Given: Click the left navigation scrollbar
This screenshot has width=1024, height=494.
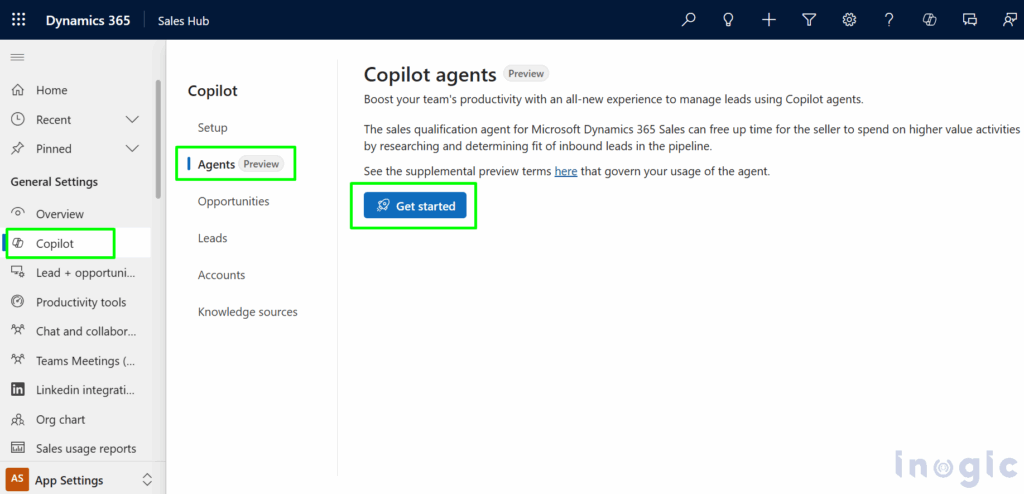Looking at the screenshot, I should 157,140.
